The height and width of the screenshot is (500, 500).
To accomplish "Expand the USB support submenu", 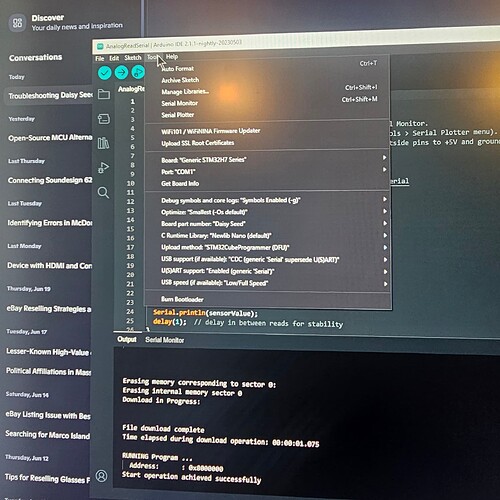I will 267,259.
